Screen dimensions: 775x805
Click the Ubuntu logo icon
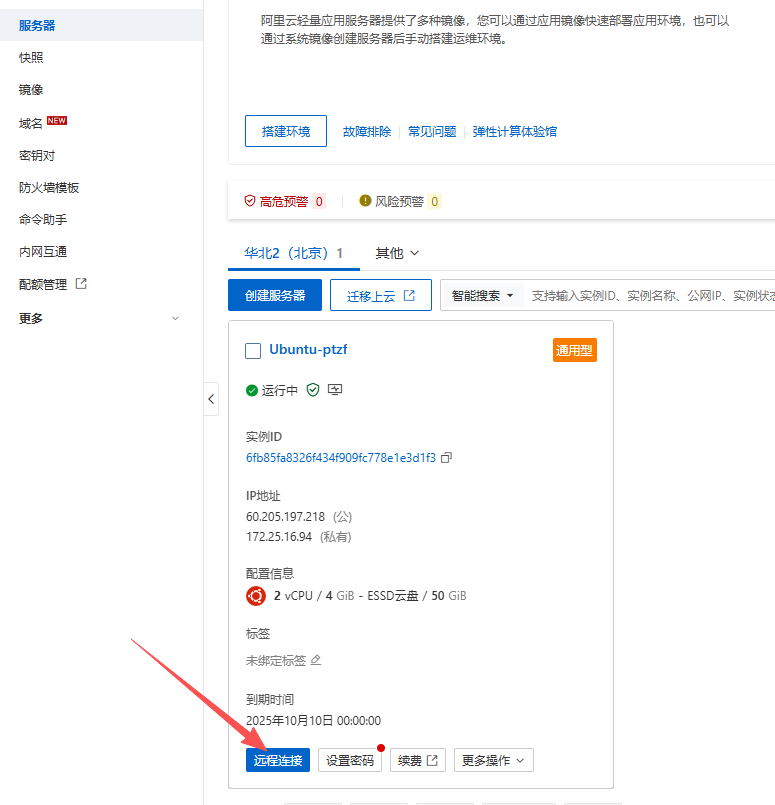(x=256, y=596)
